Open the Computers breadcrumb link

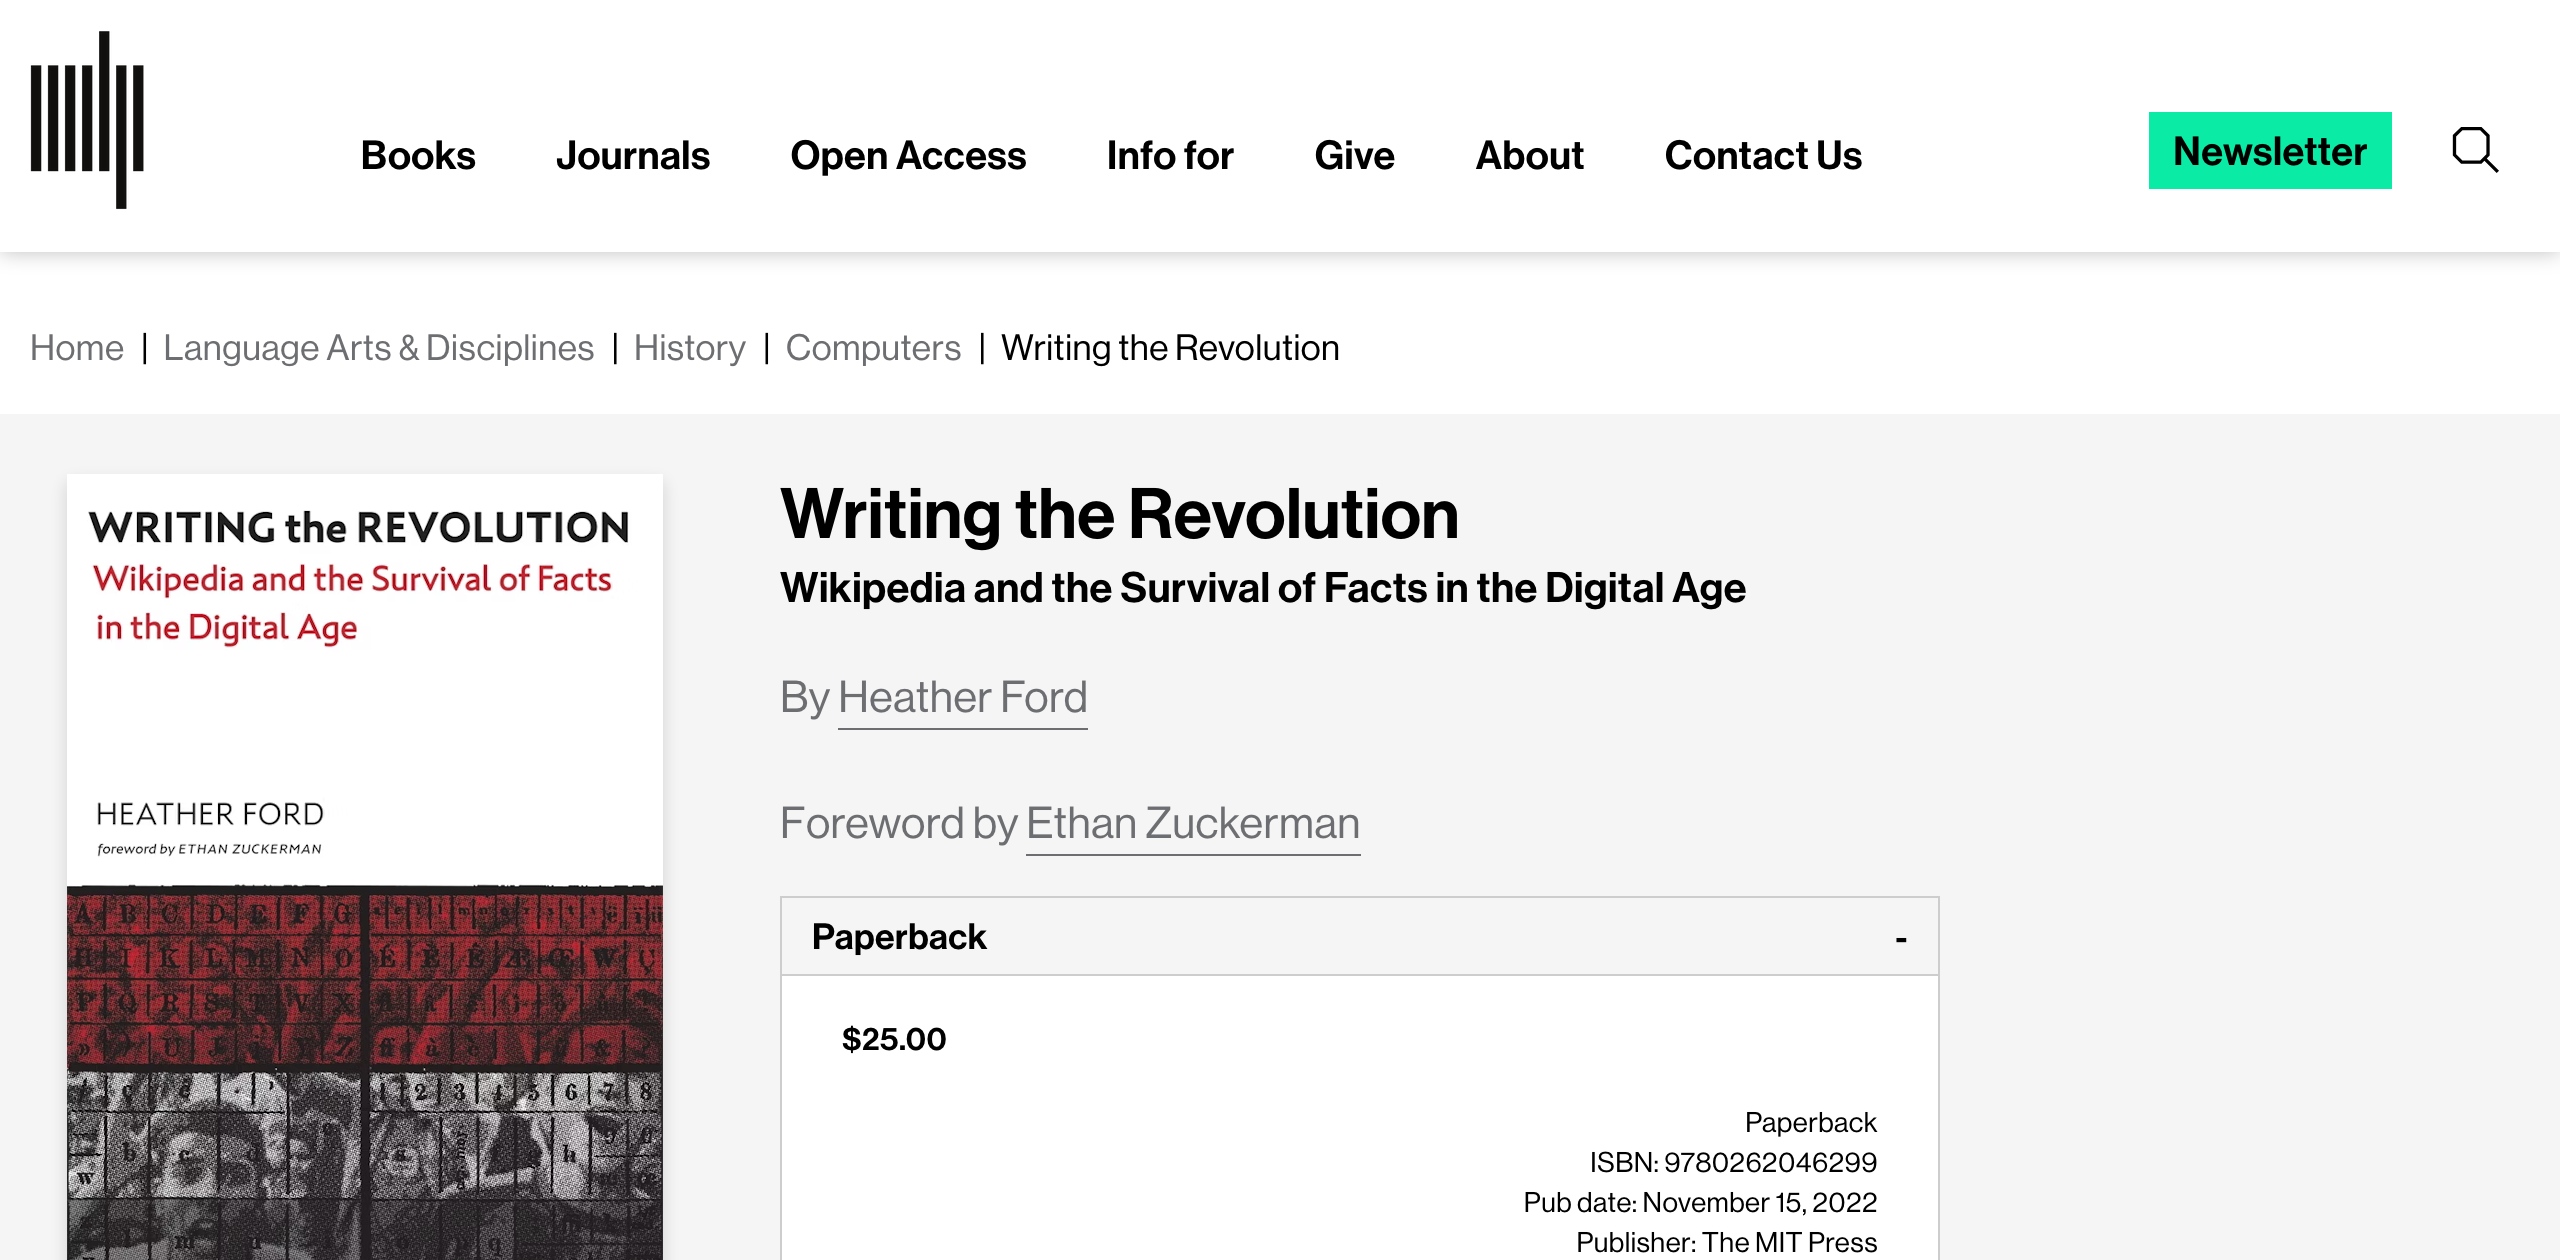tap(873, 348)
